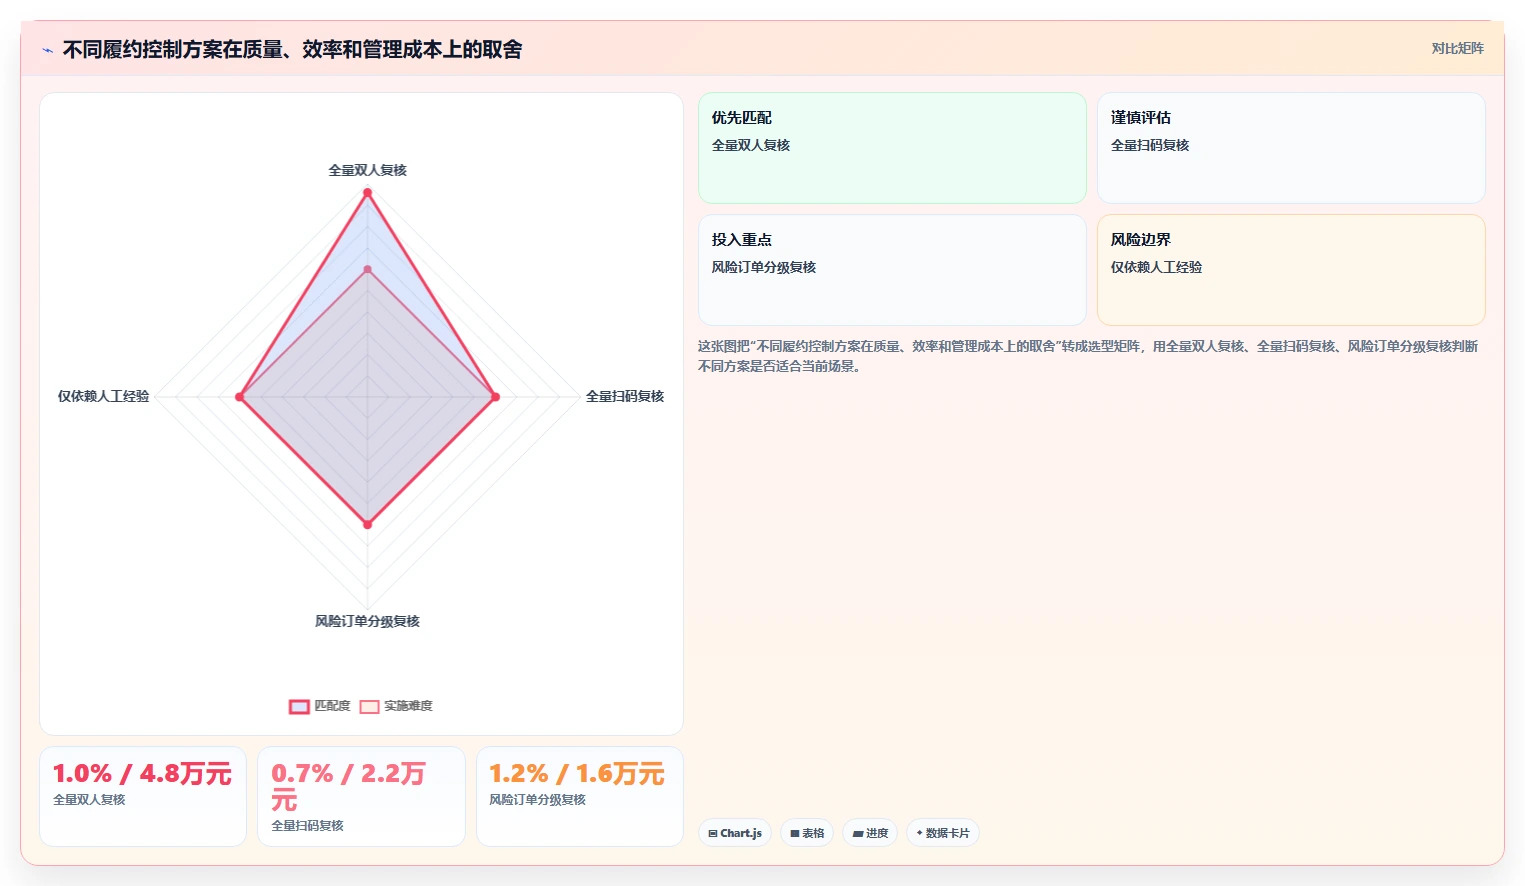
Task: Click 全量扫码复核 label under 0.7% stat
Action: pyautogui.click(x=308, y=826)
